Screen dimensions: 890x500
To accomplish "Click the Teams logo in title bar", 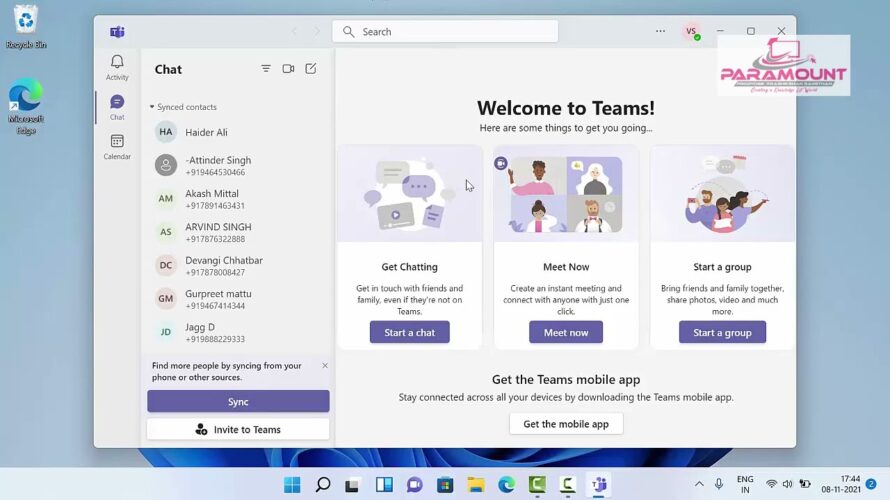I will 117,32.
